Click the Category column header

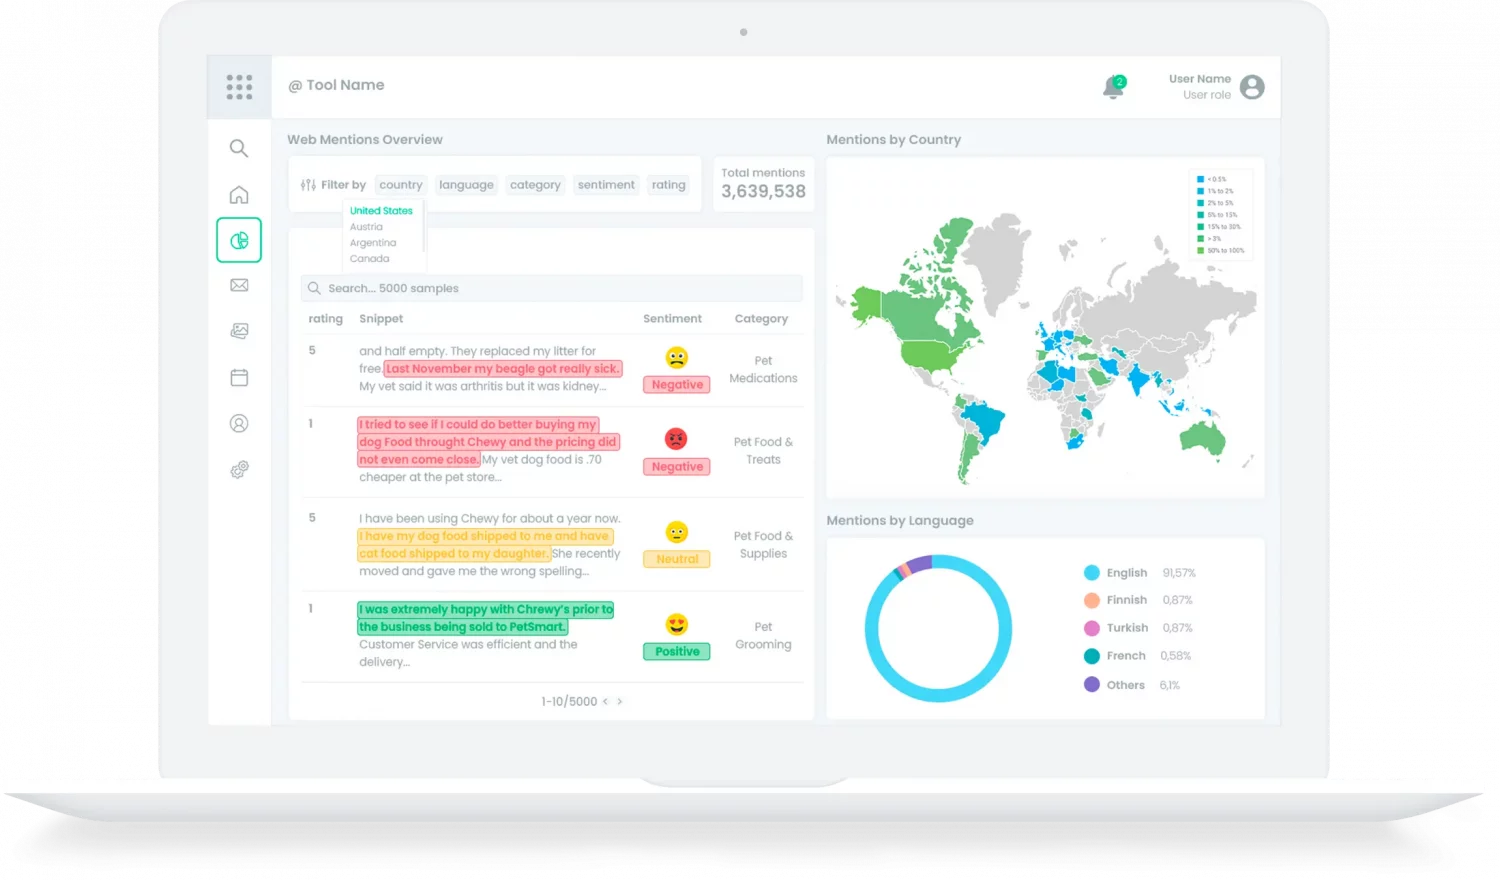pos(761,319)
